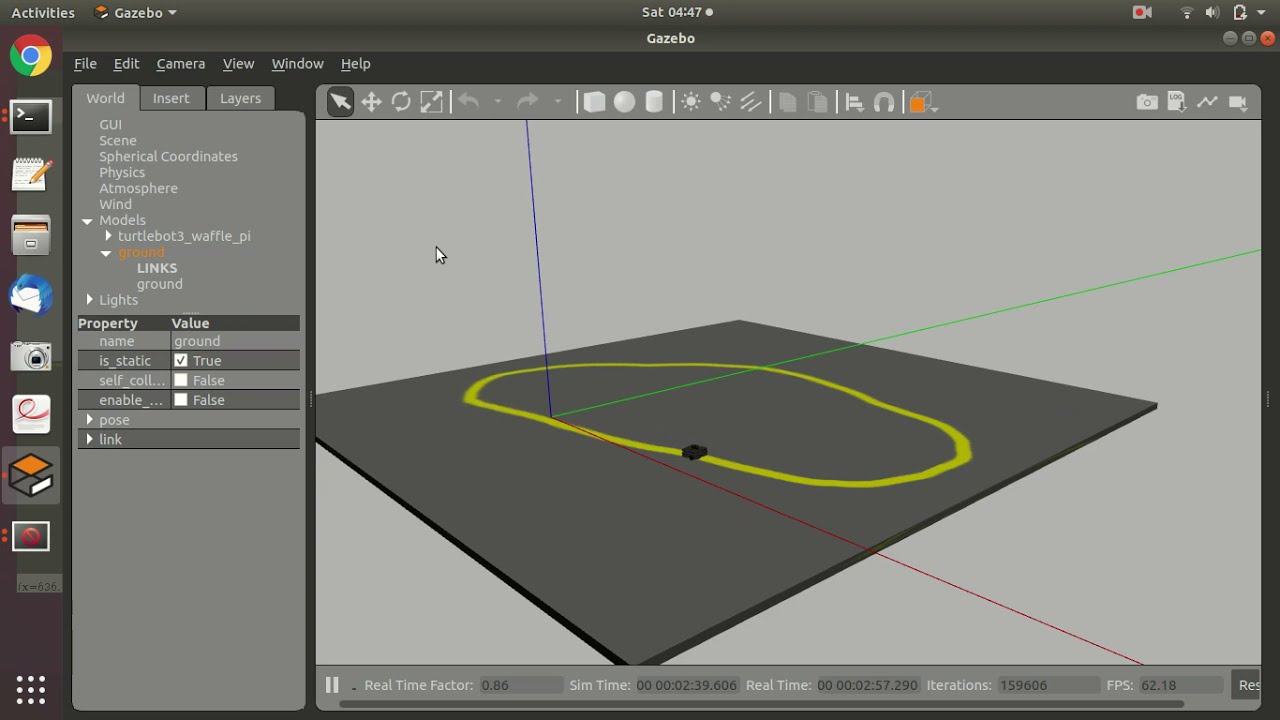Select Physics in the World tree

(x=122, y=172)
